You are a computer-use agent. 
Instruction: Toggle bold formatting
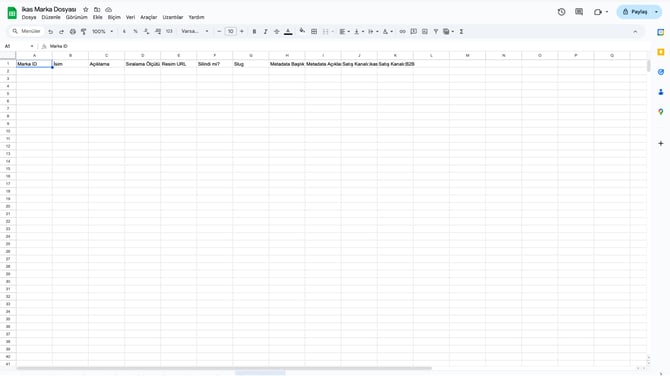pyautogui.click(x=254, y=32)
